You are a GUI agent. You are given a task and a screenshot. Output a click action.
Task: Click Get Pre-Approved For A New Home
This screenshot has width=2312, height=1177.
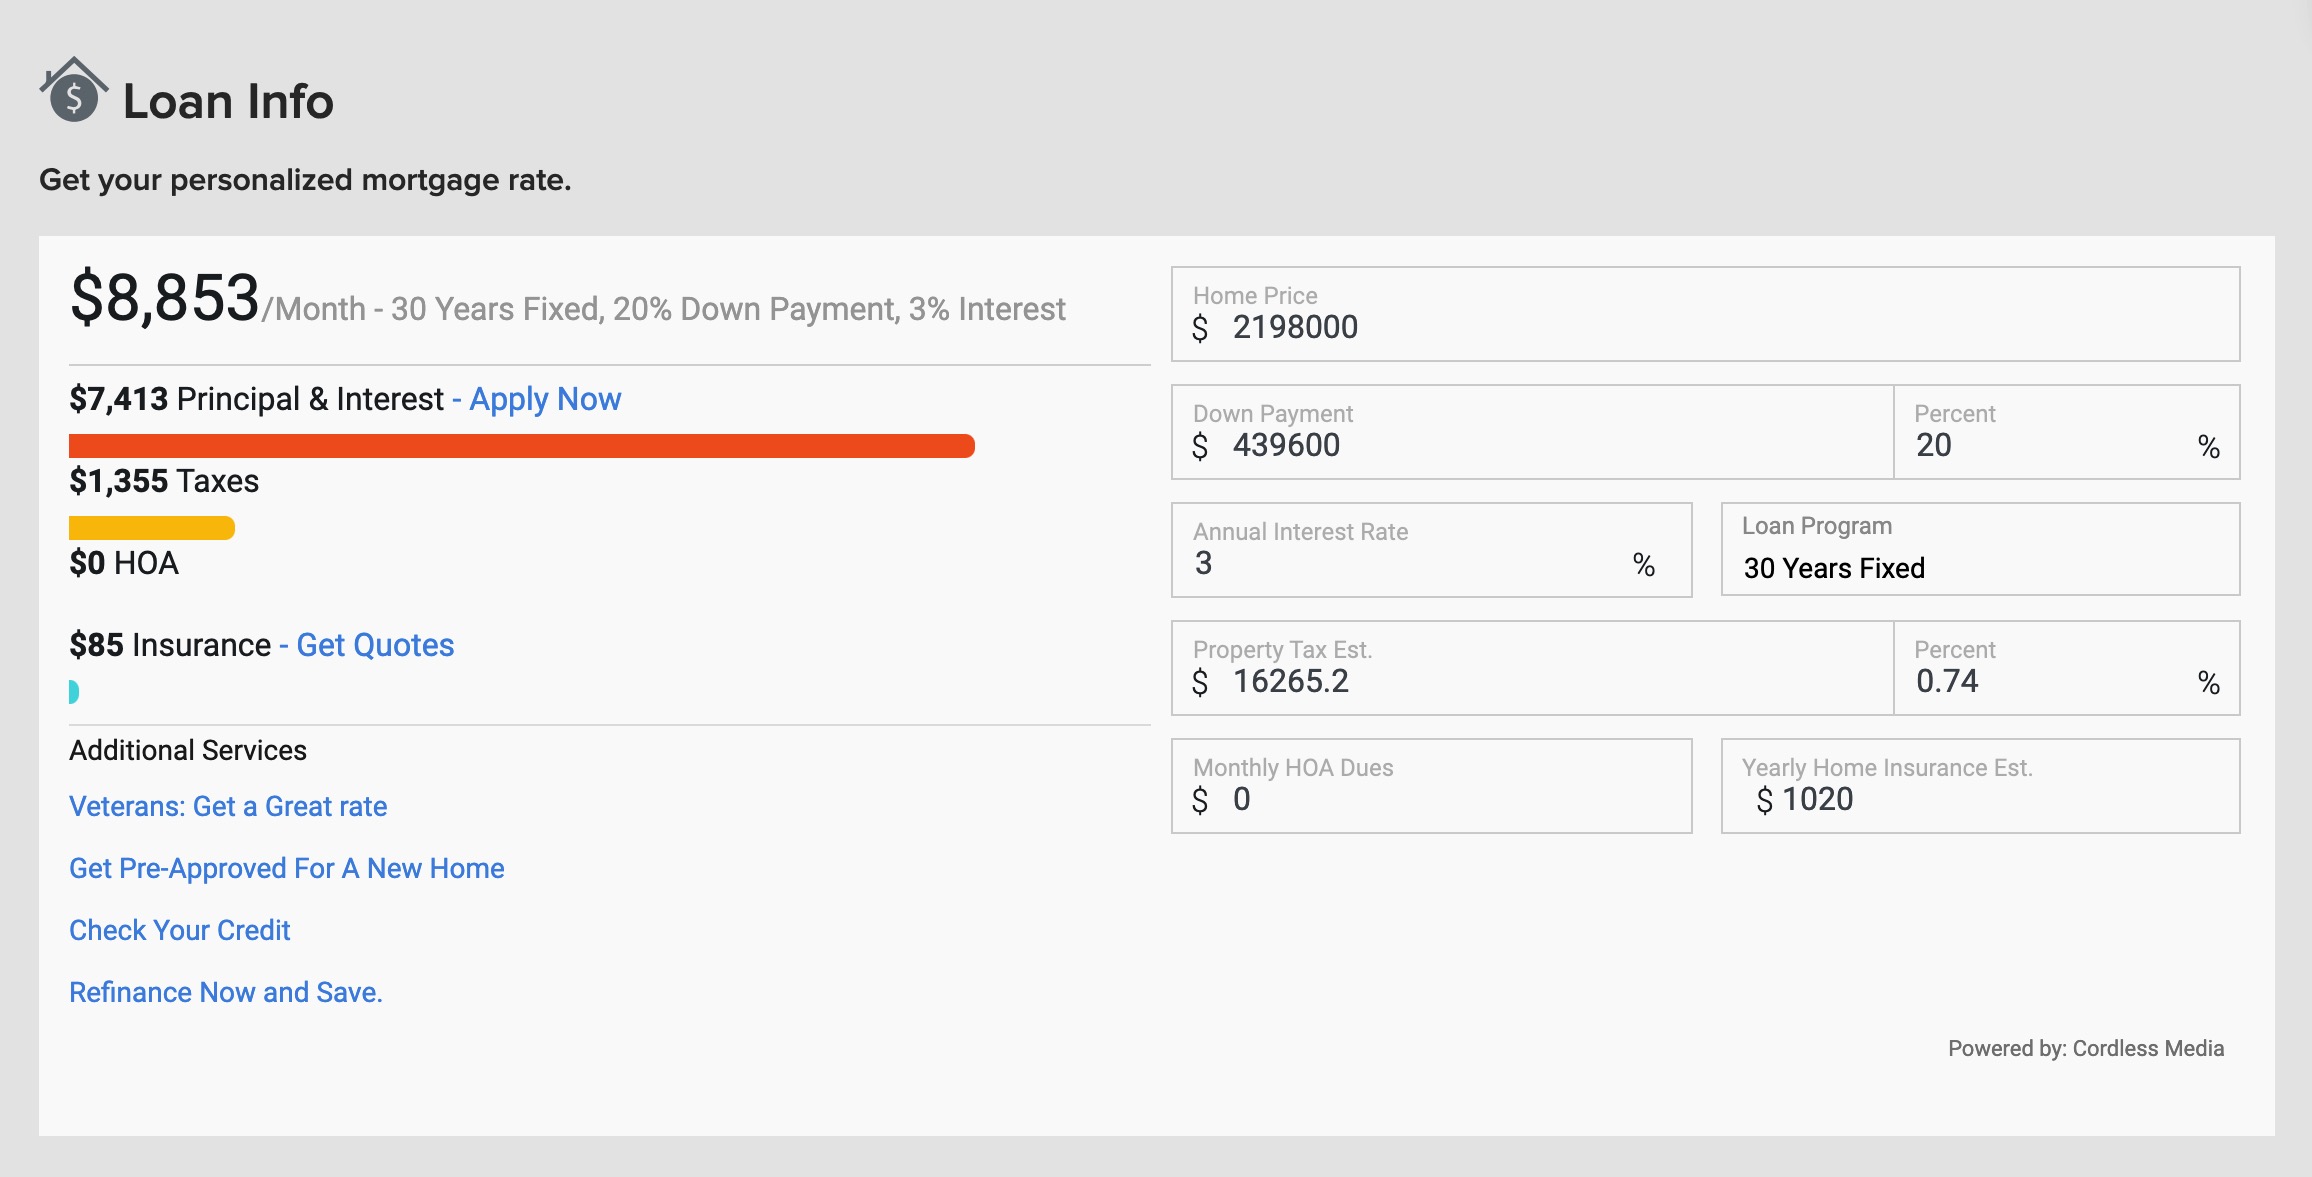285,866
